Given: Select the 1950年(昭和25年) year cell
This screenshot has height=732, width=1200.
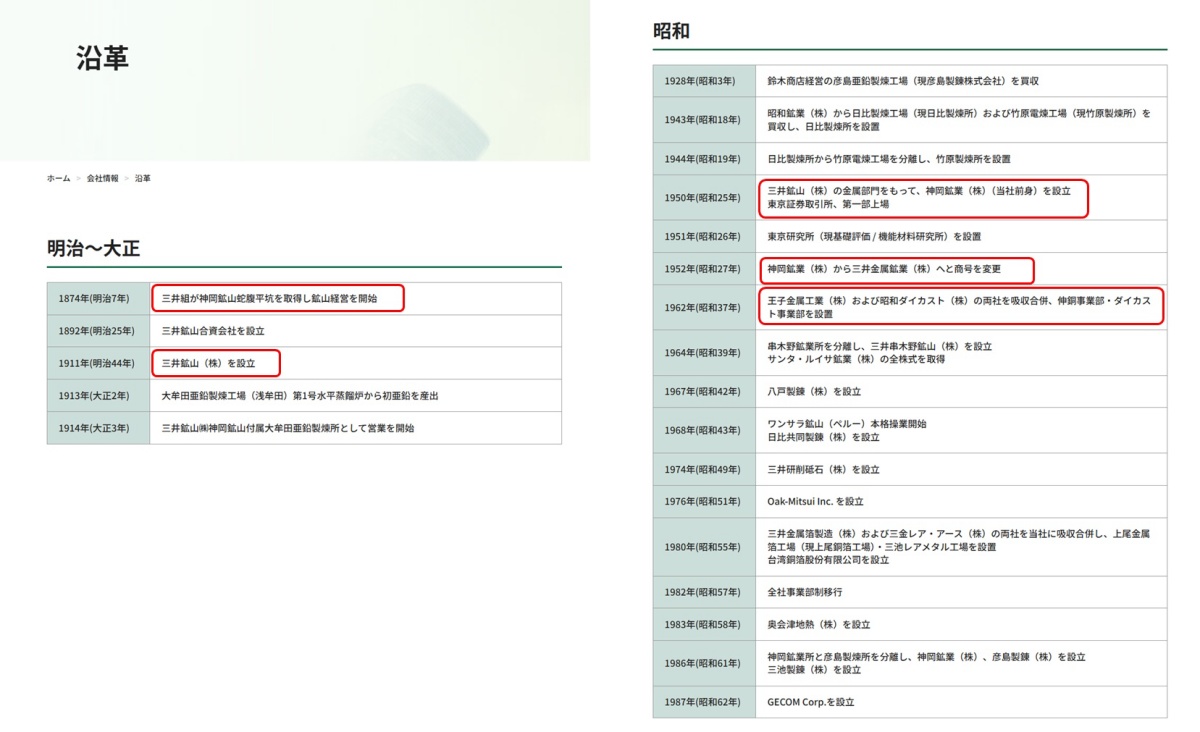Looking at the screenshot, I should pyautogui.click(x=704, y=198).
